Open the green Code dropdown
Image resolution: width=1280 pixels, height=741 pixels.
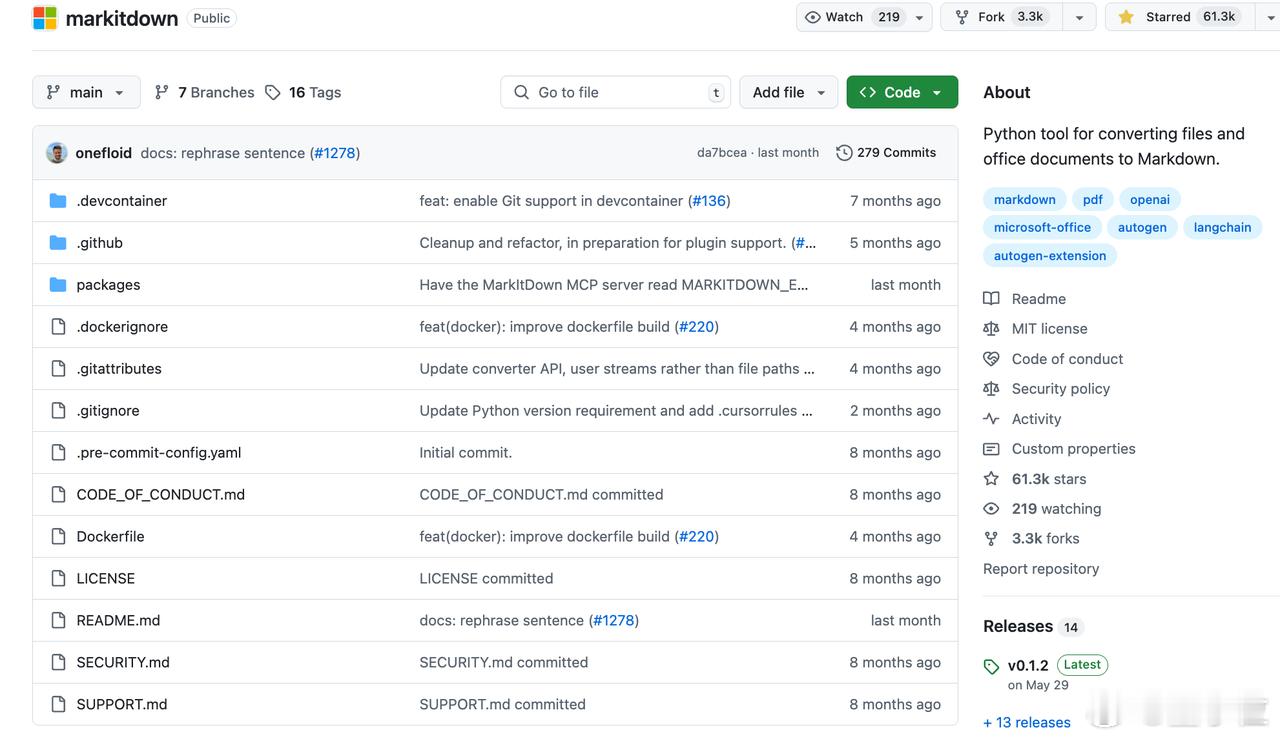(902, 92)
